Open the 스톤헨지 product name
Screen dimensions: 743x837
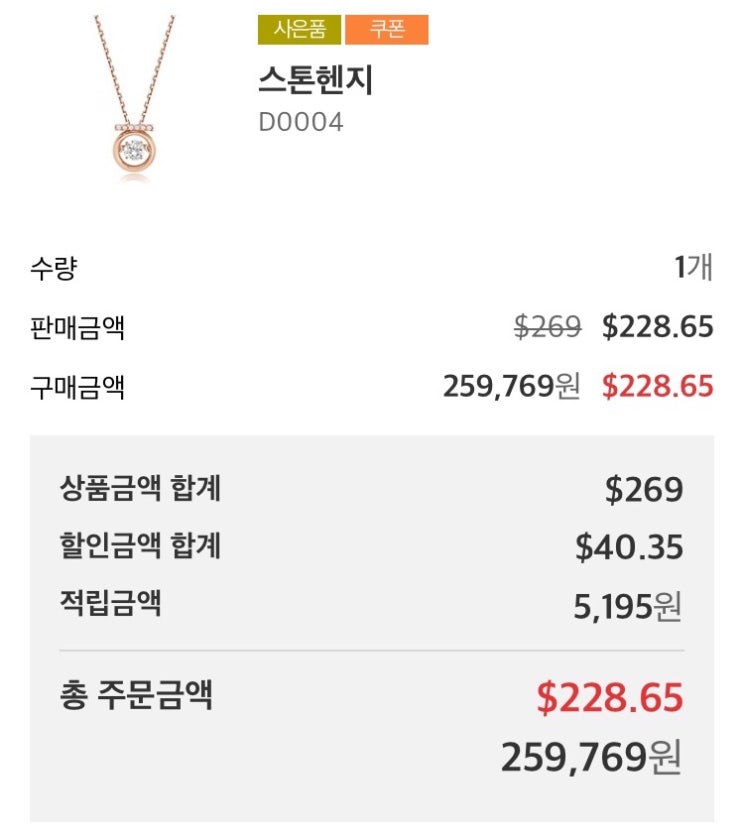315,80
